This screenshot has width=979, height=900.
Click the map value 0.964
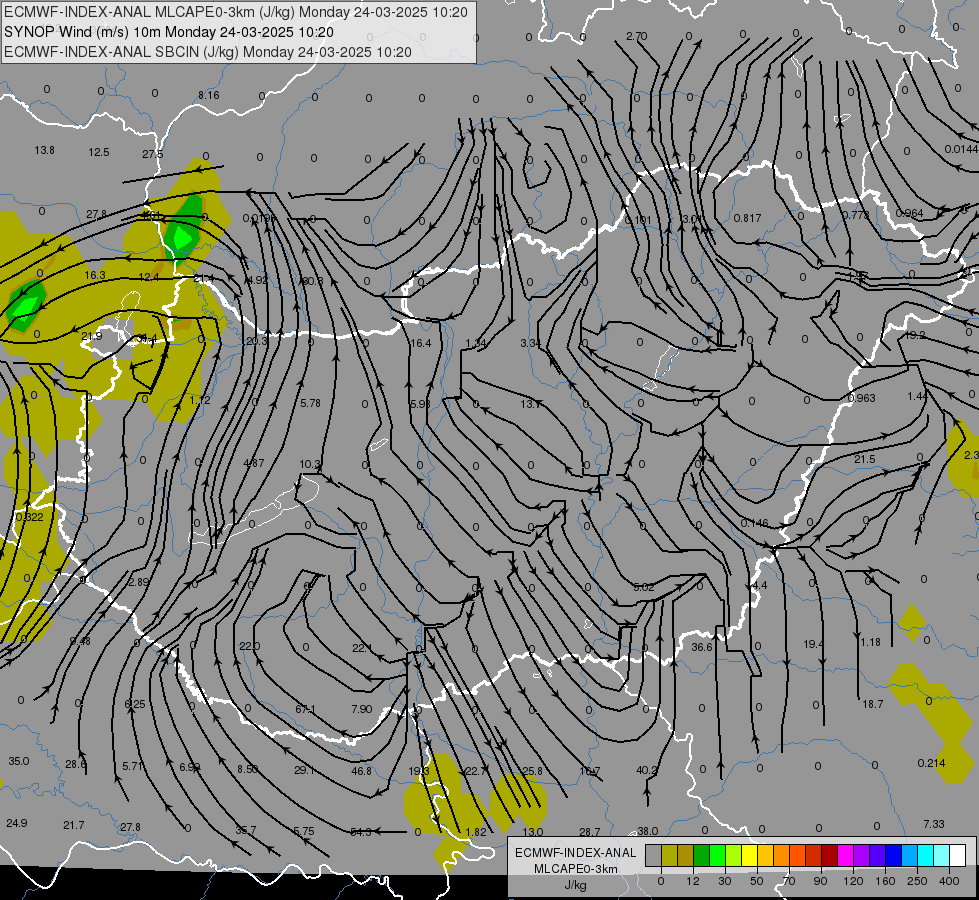909,213
